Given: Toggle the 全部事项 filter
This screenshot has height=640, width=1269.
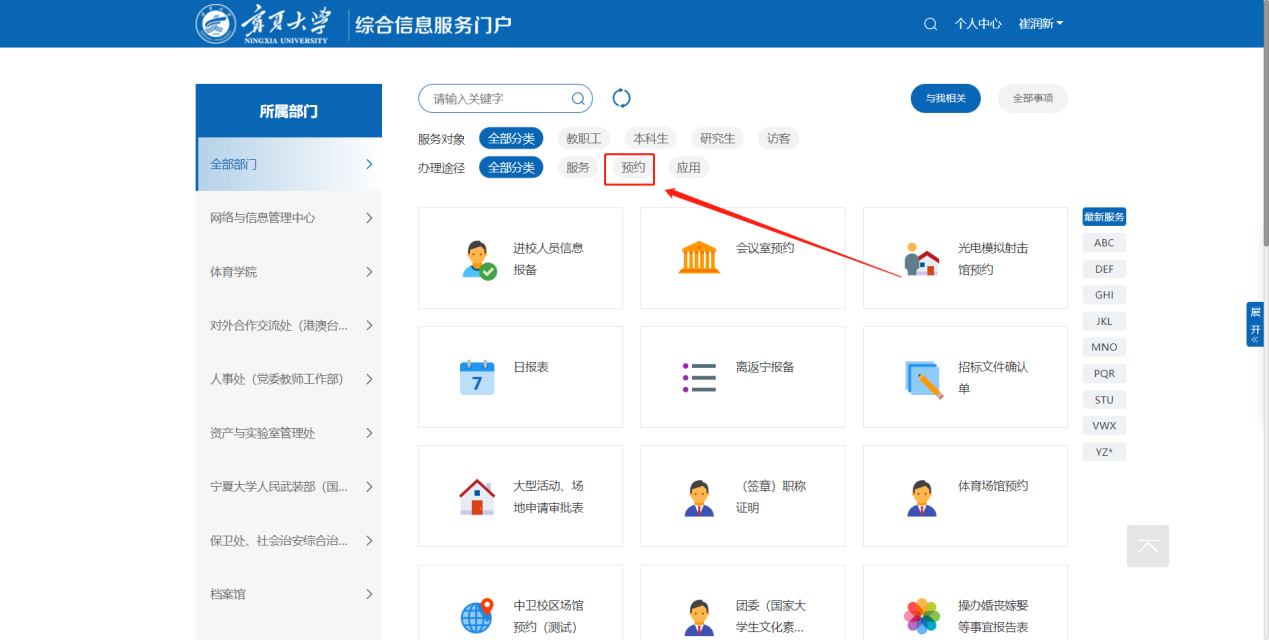Looking at the screenshot, I should point(1032,98).
